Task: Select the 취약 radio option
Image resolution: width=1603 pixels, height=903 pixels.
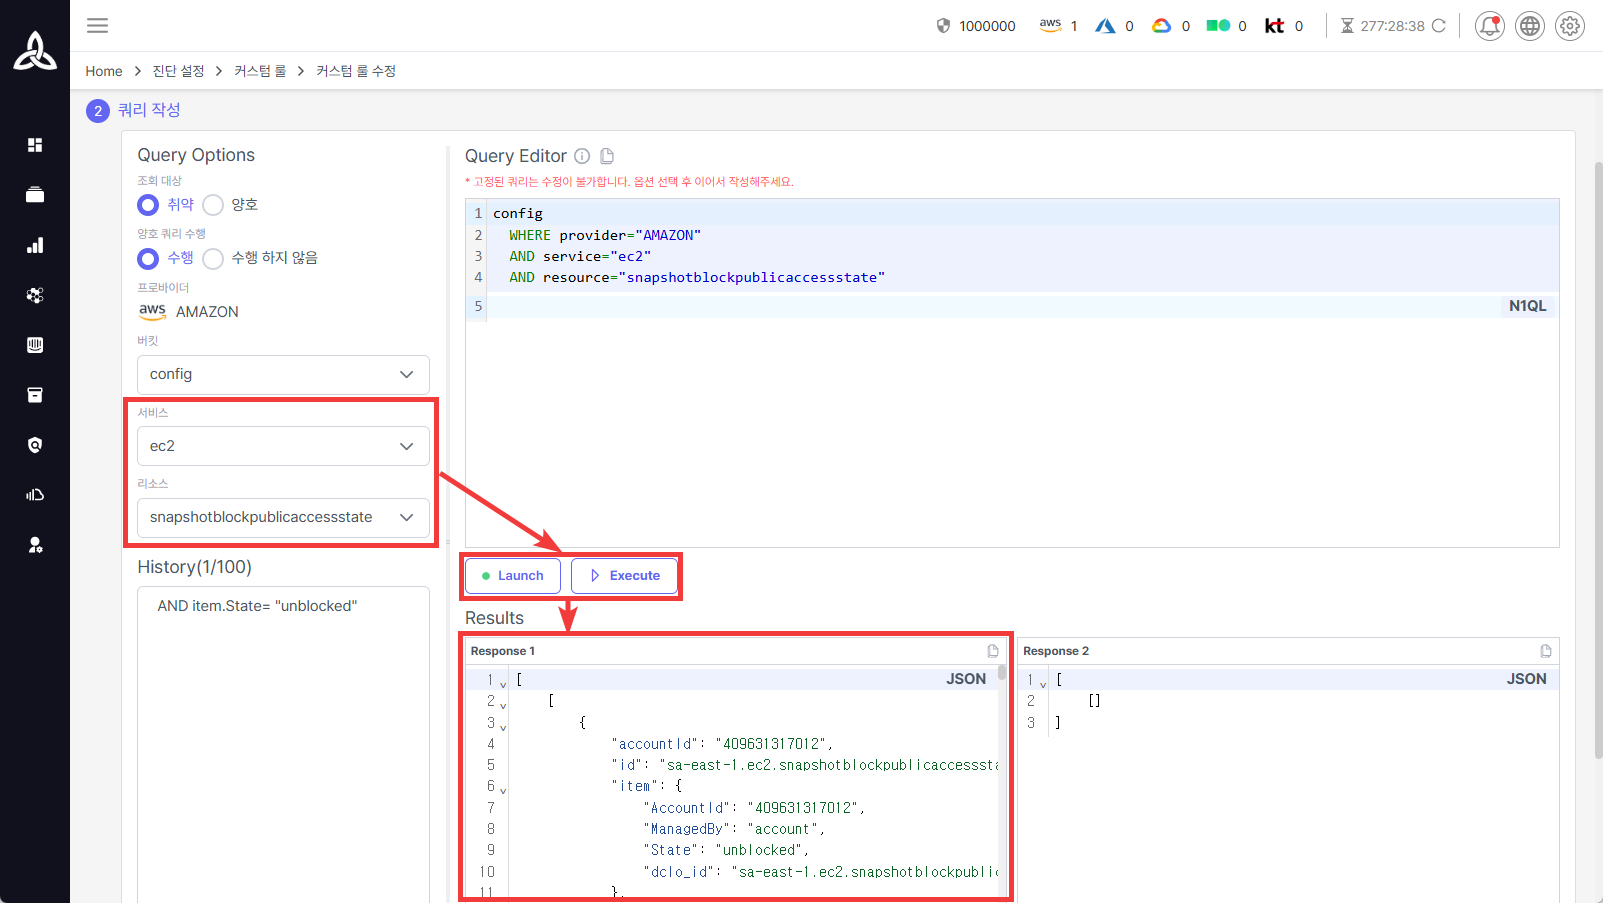Action: pos(149,205)
